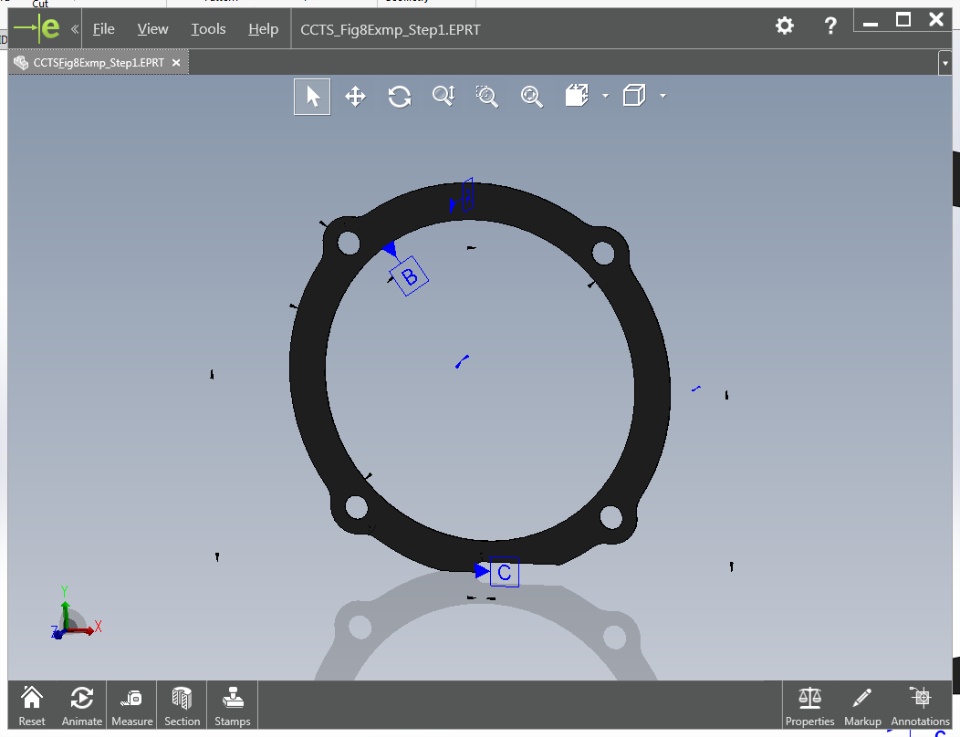The width and height of the screenshot is (960, 737).
Task: Activate the Select arrow tool
Action: point(312,97)
